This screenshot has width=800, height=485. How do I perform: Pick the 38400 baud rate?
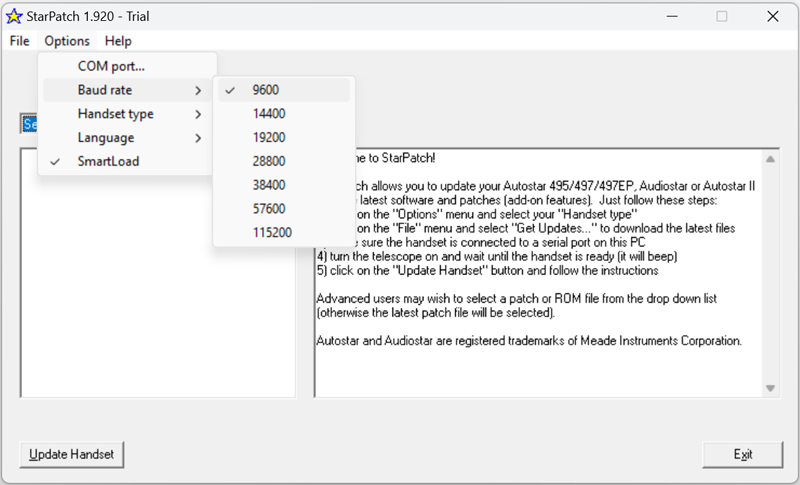(269, 185)
